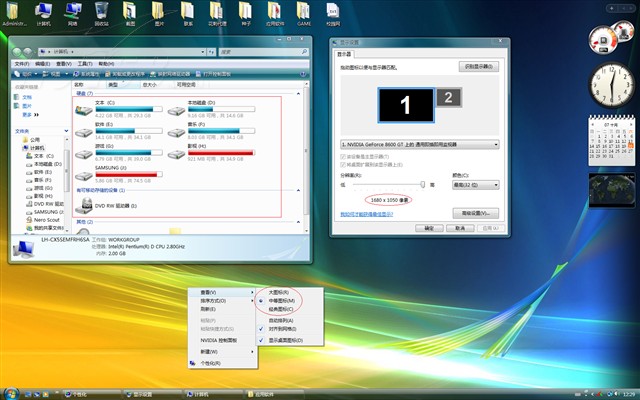Collapse the 硬盘 (7) group

(x=298, y=94)
